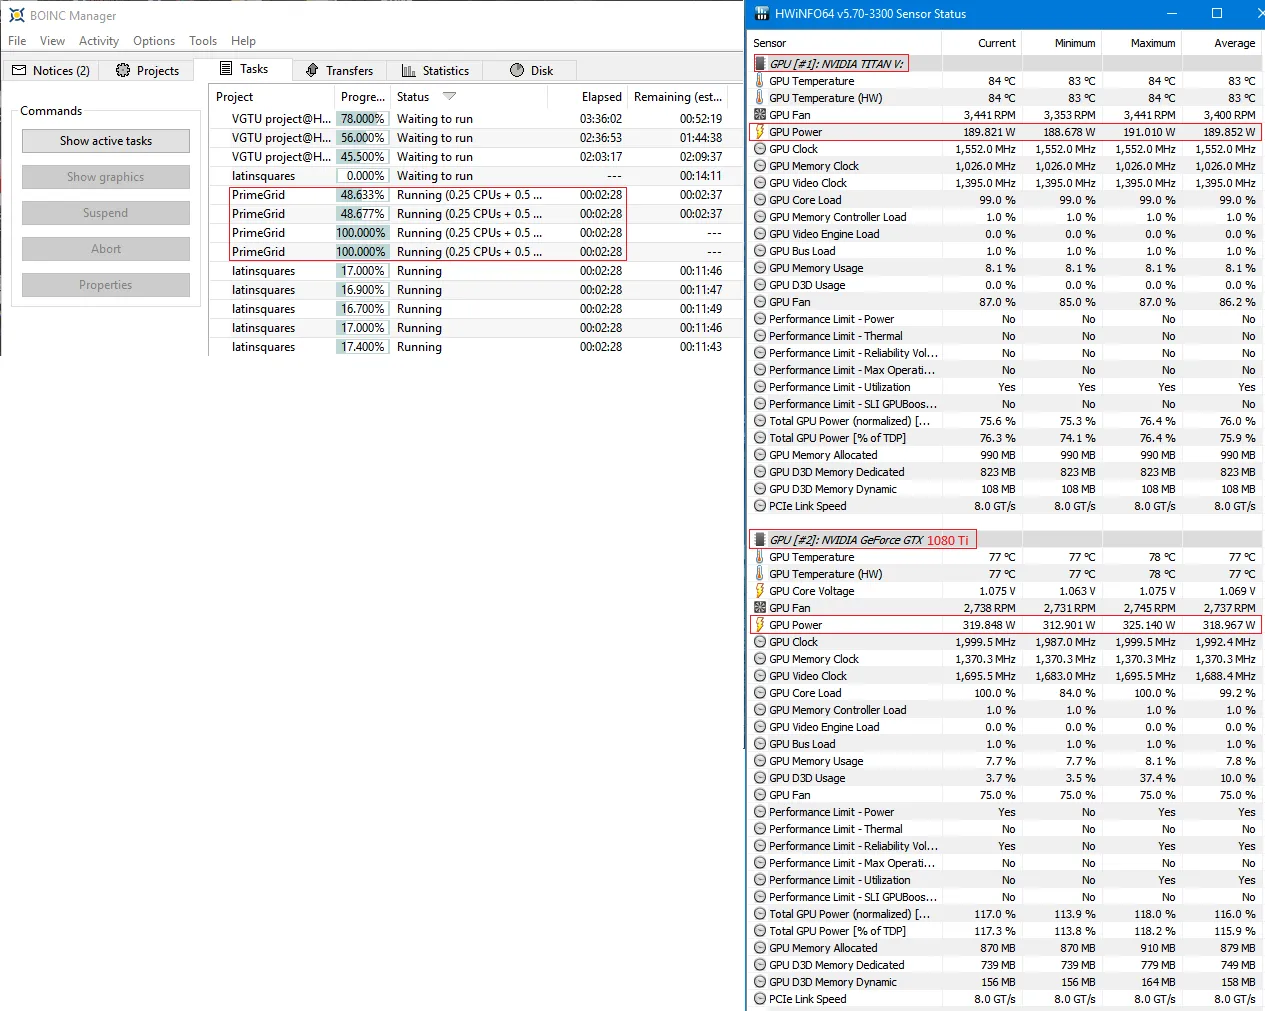Click the circle icon beside Performance Limit - Thermal under TITAN V
The image size is (1265, 1011).
[x=760, y=336]
